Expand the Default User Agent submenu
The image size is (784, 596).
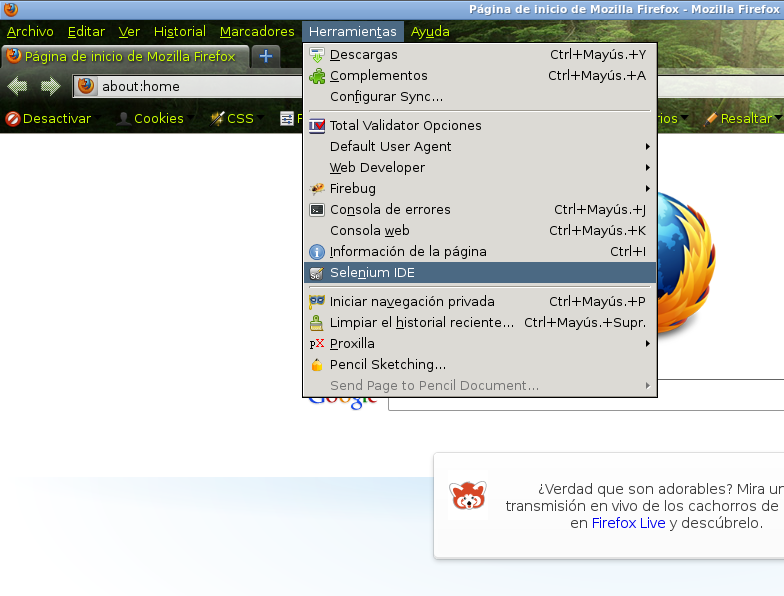[480, 146]
